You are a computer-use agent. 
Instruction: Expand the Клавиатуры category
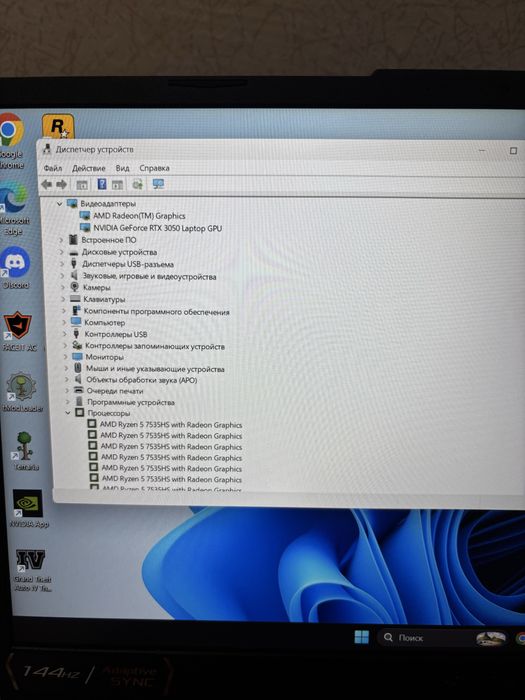click(x=63, y=300)
